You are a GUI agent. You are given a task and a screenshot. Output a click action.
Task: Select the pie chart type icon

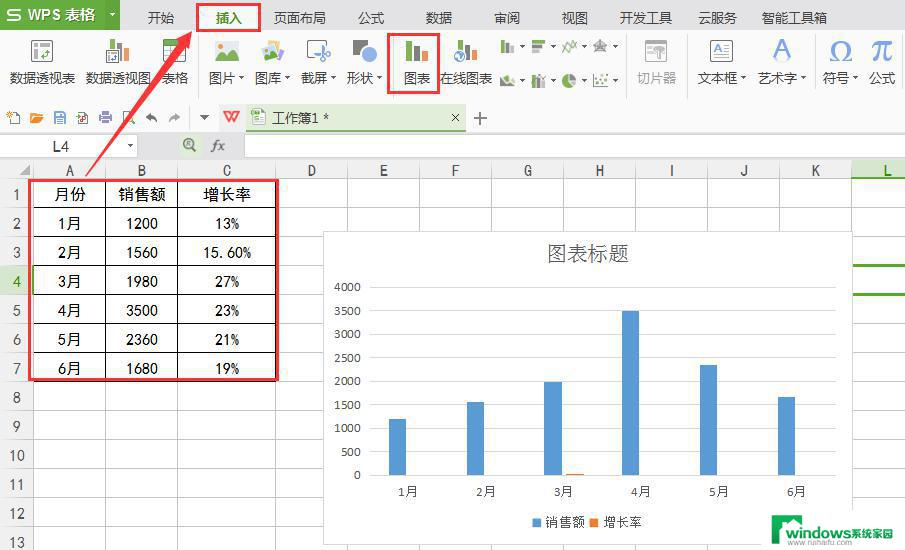(x=569, y=80)
